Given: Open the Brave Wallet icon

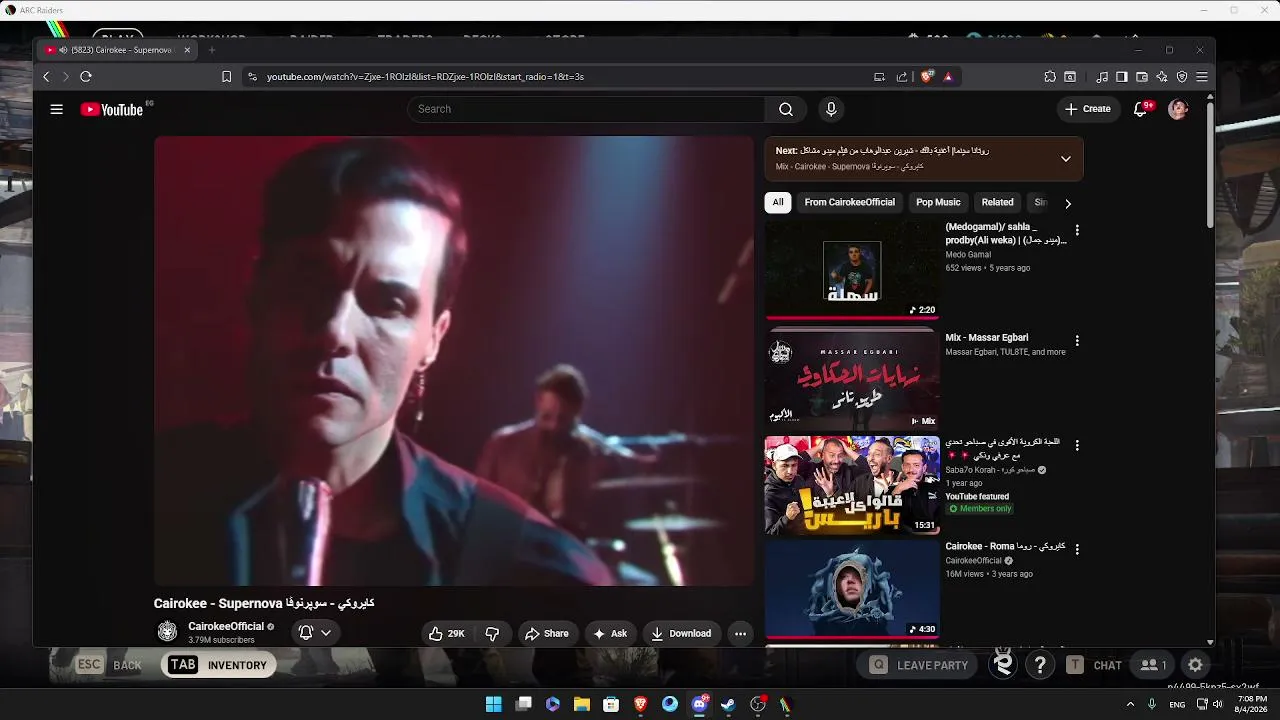Looking at the screenshot, I should coord(1142,77).
